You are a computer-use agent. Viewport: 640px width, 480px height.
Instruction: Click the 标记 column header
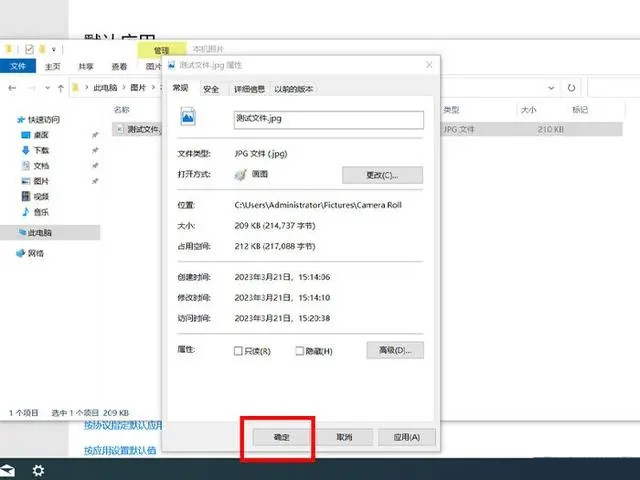point(580,109)
